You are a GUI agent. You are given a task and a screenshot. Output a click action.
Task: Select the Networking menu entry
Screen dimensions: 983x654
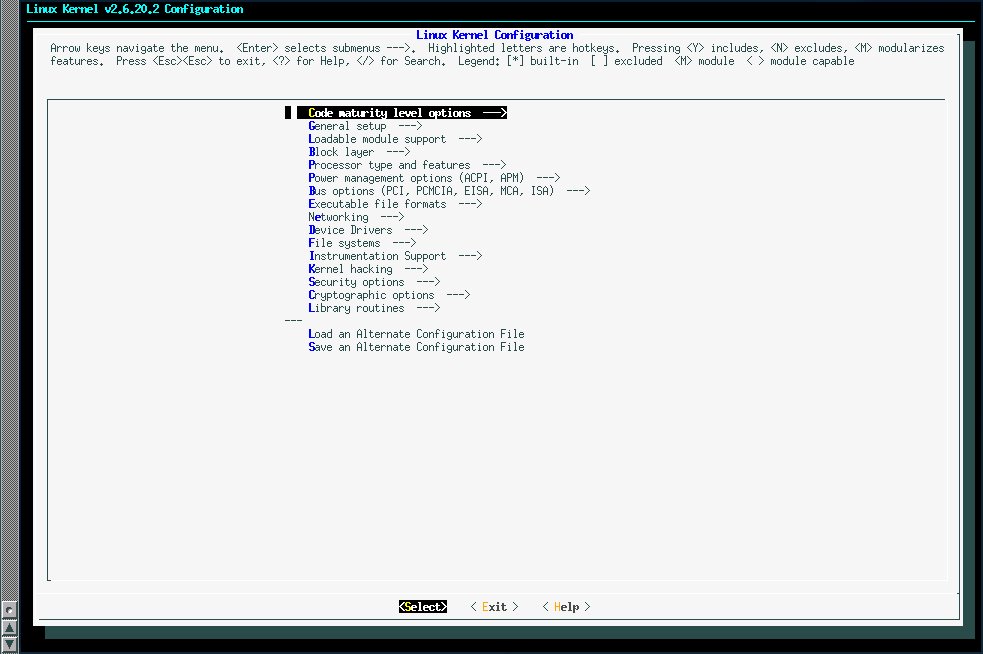(x=356, y=217)
